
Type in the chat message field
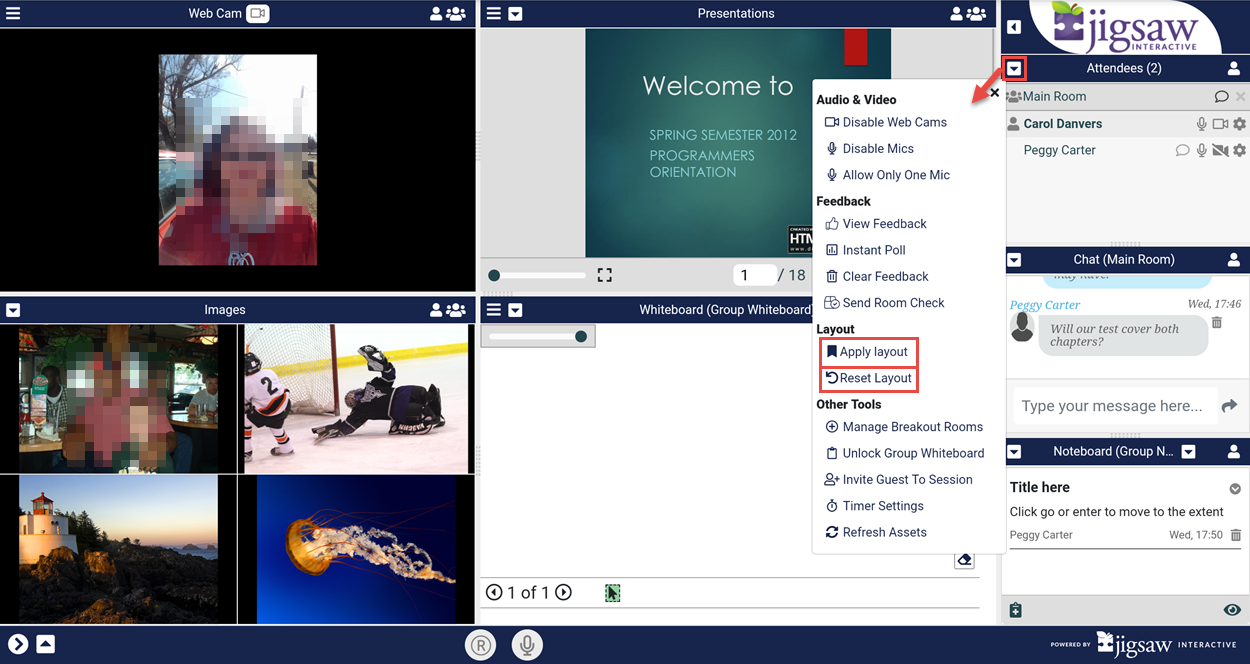pos(1112,405)
